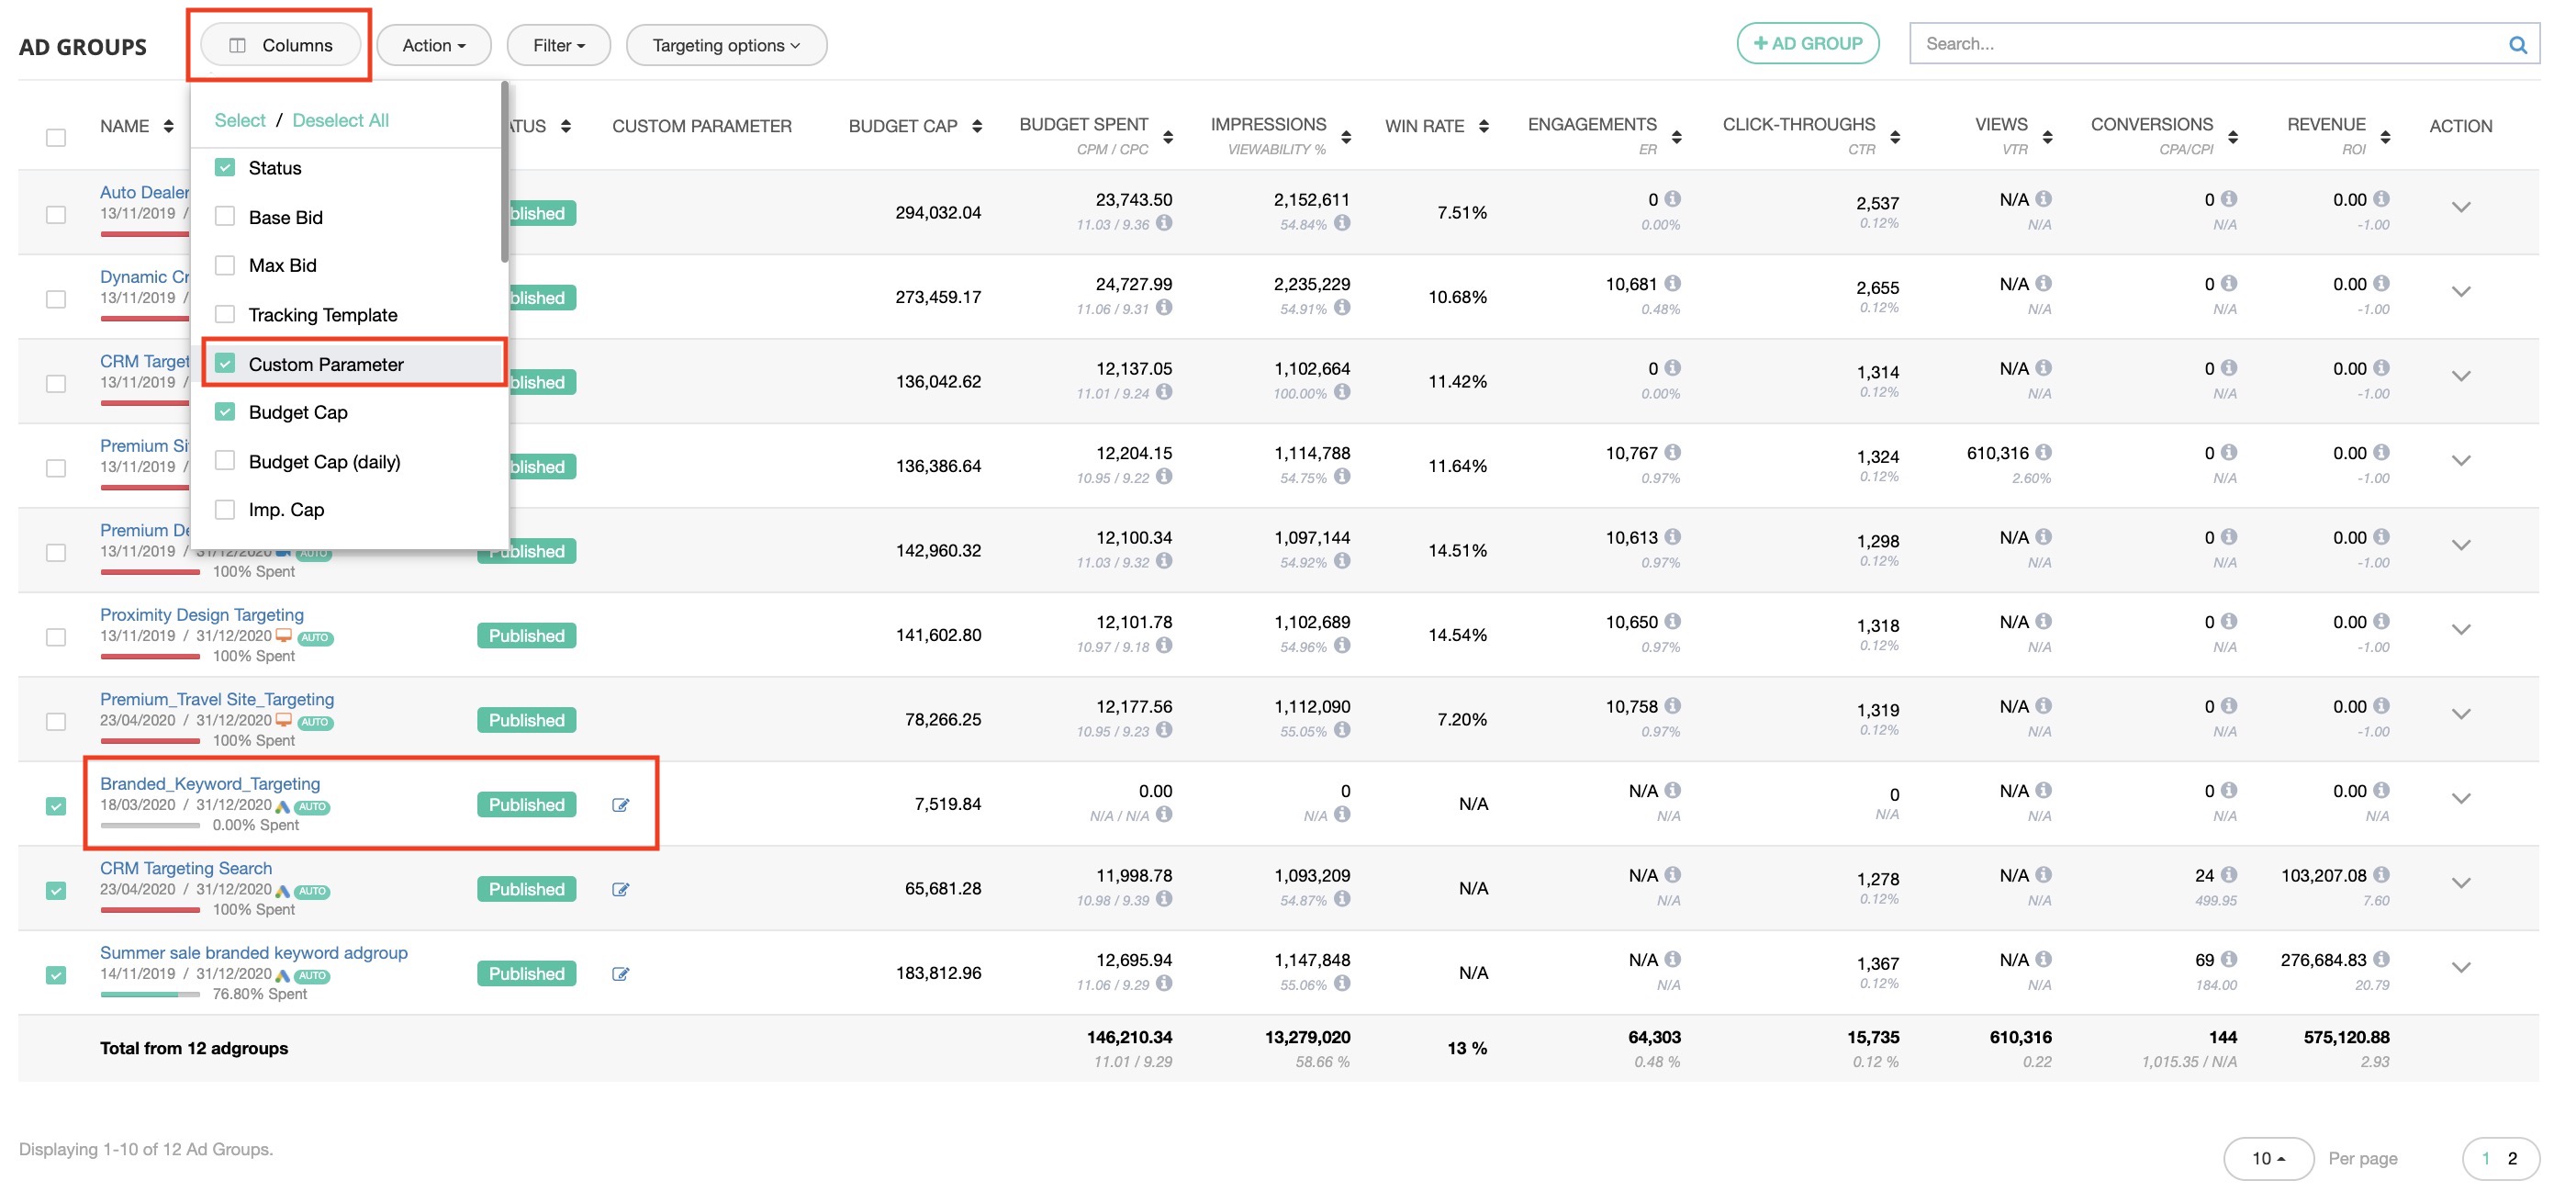The image size is (2576, 1192).
Task: Open the Filter menu
Action: coord(558,45)
